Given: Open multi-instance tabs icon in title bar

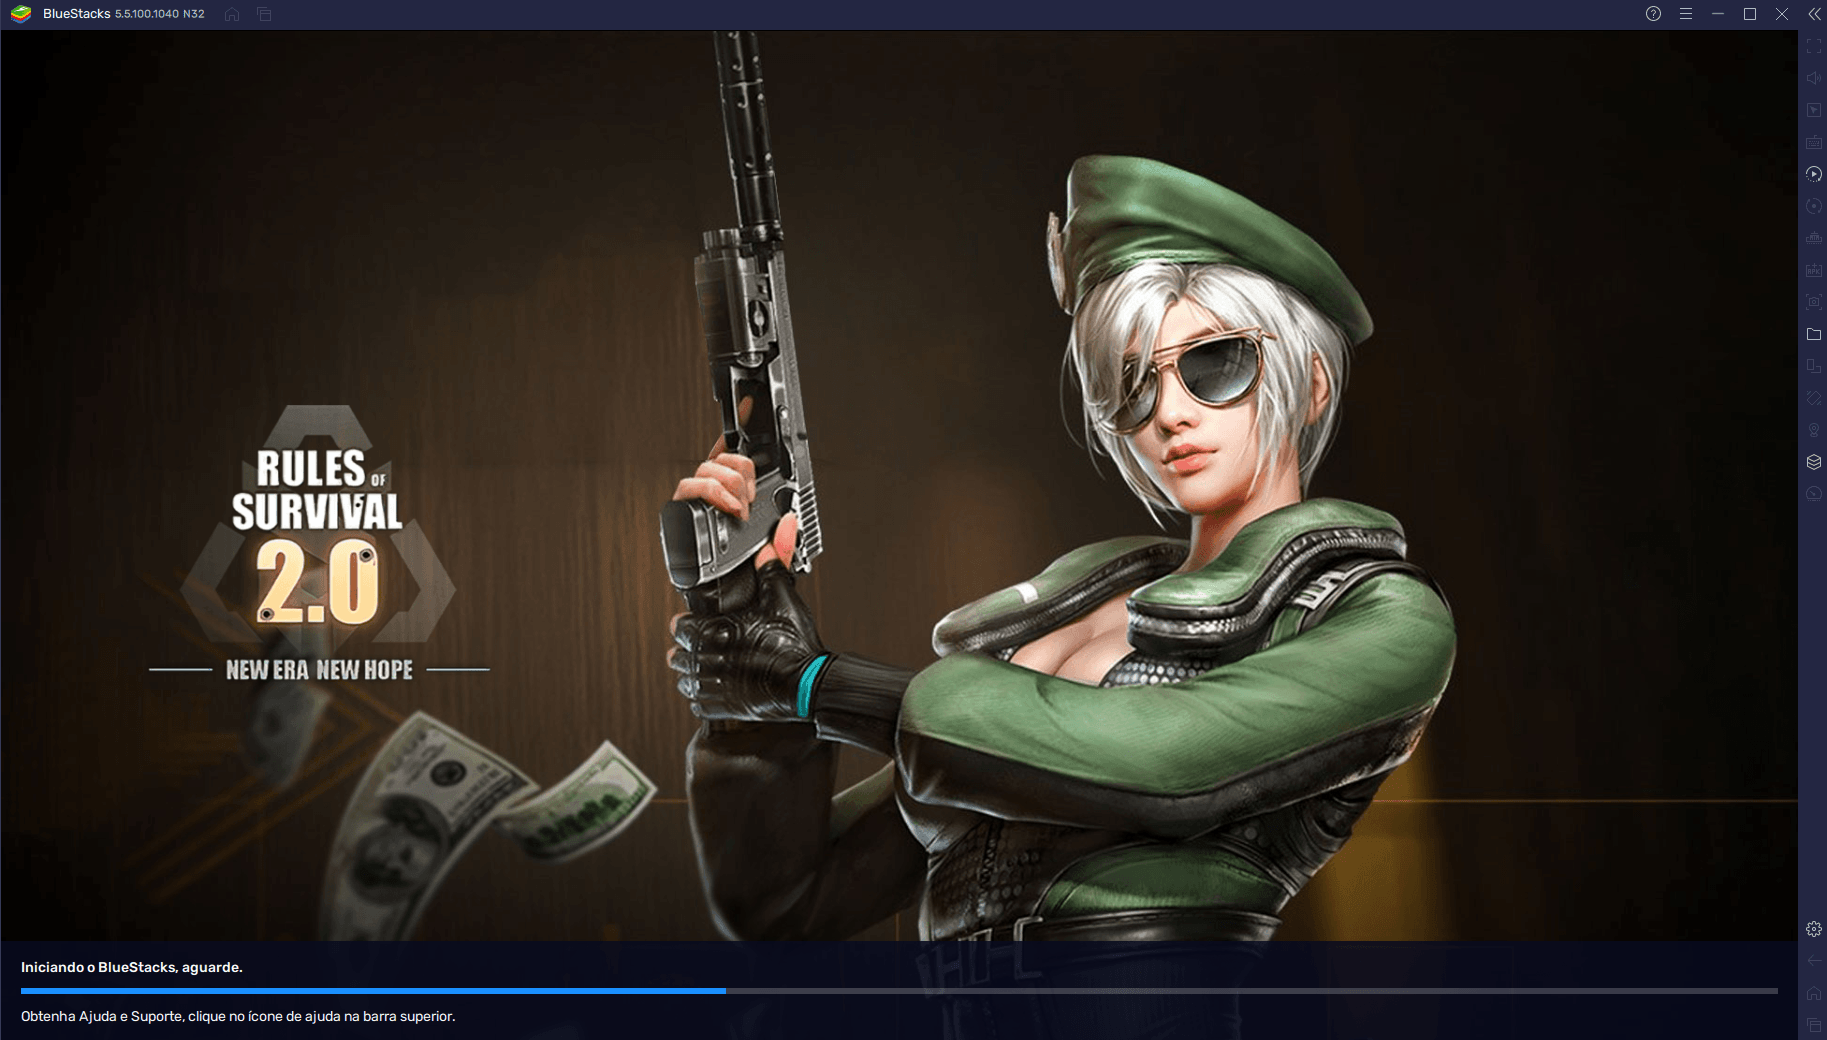Looking at the screenshot, I should [264, 14].
